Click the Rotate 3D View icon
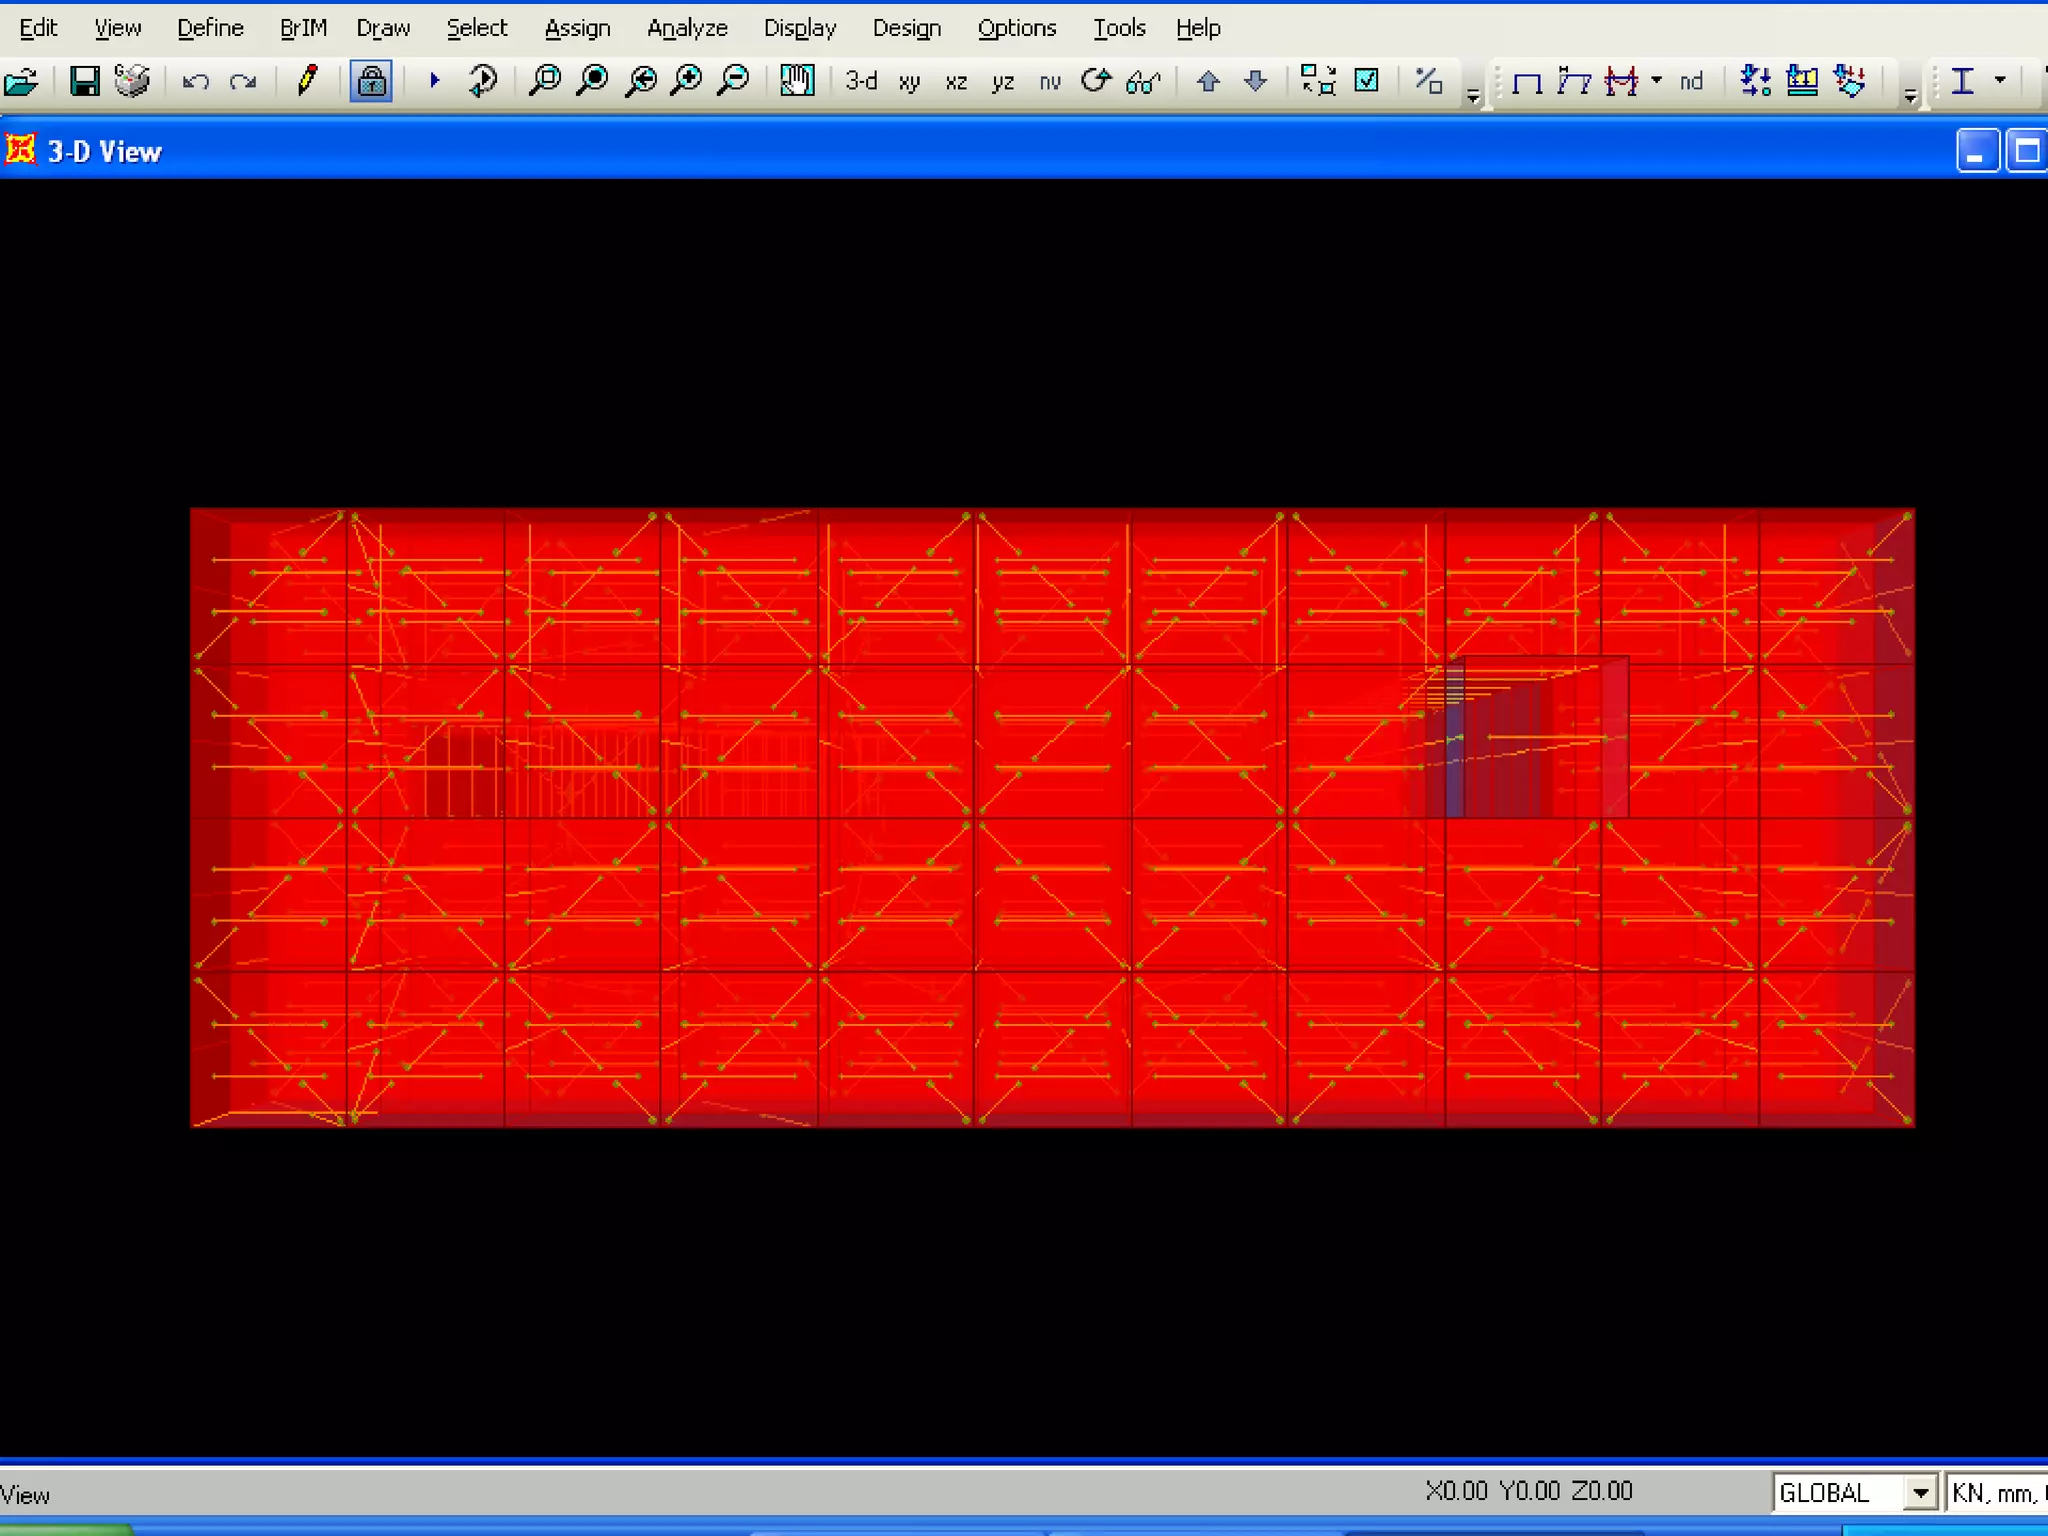 pos(1096,81)
